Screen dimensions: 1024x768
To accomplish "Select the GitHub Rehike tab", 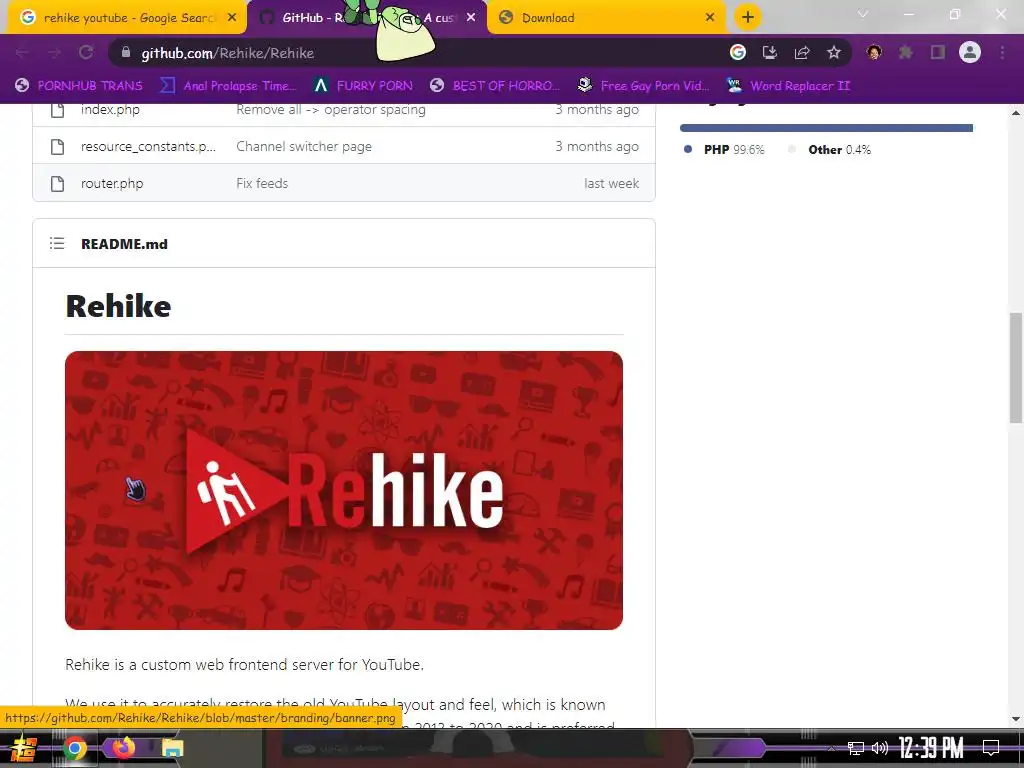I will 366,18.
